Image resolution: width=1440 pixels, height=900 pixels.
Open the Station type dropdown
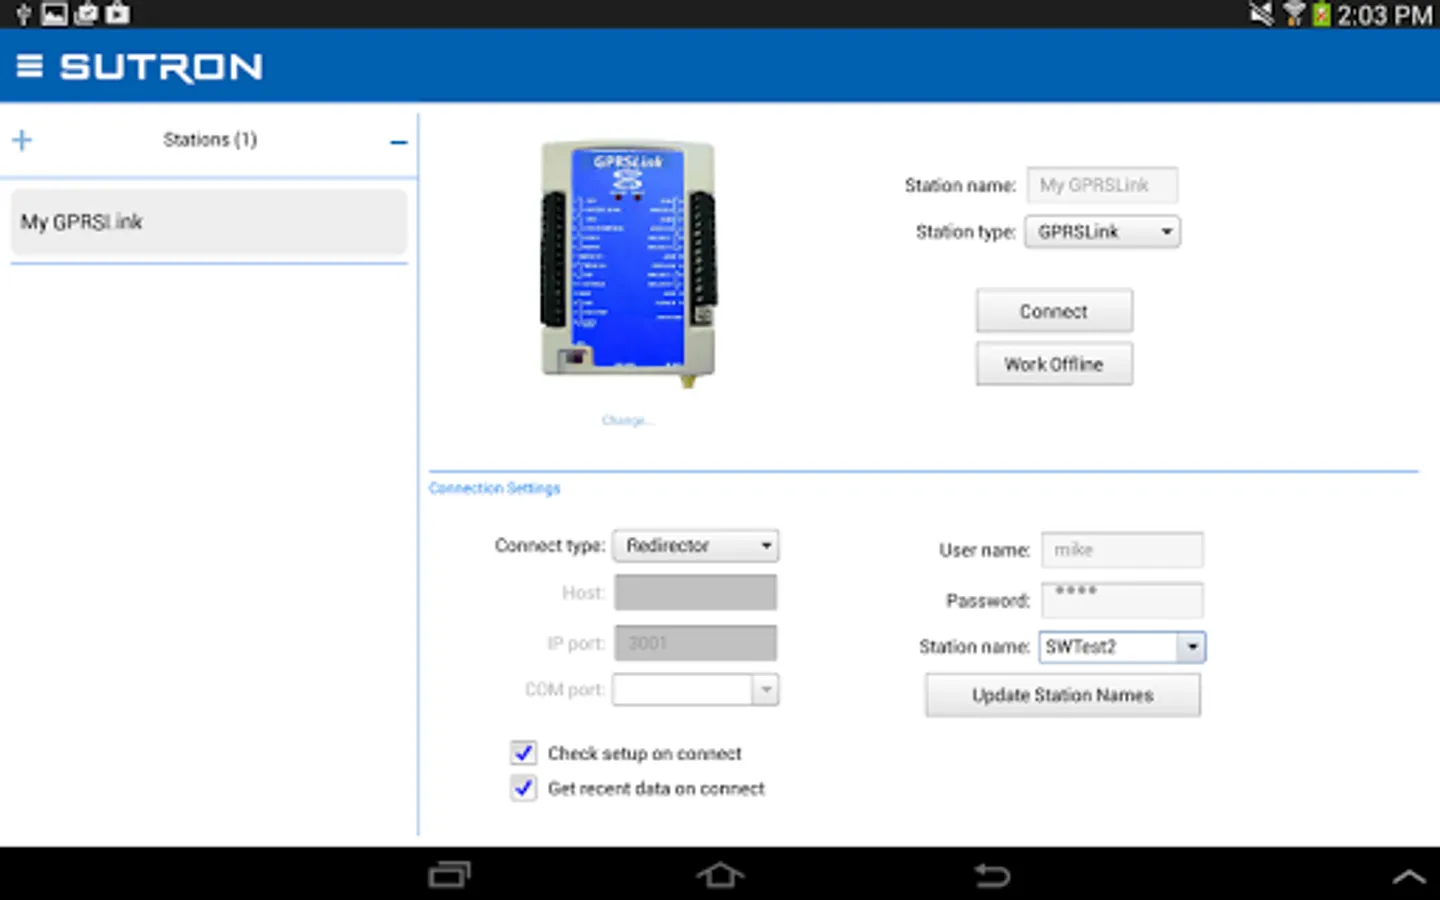pyautogui.click(x=1102, y=232)
